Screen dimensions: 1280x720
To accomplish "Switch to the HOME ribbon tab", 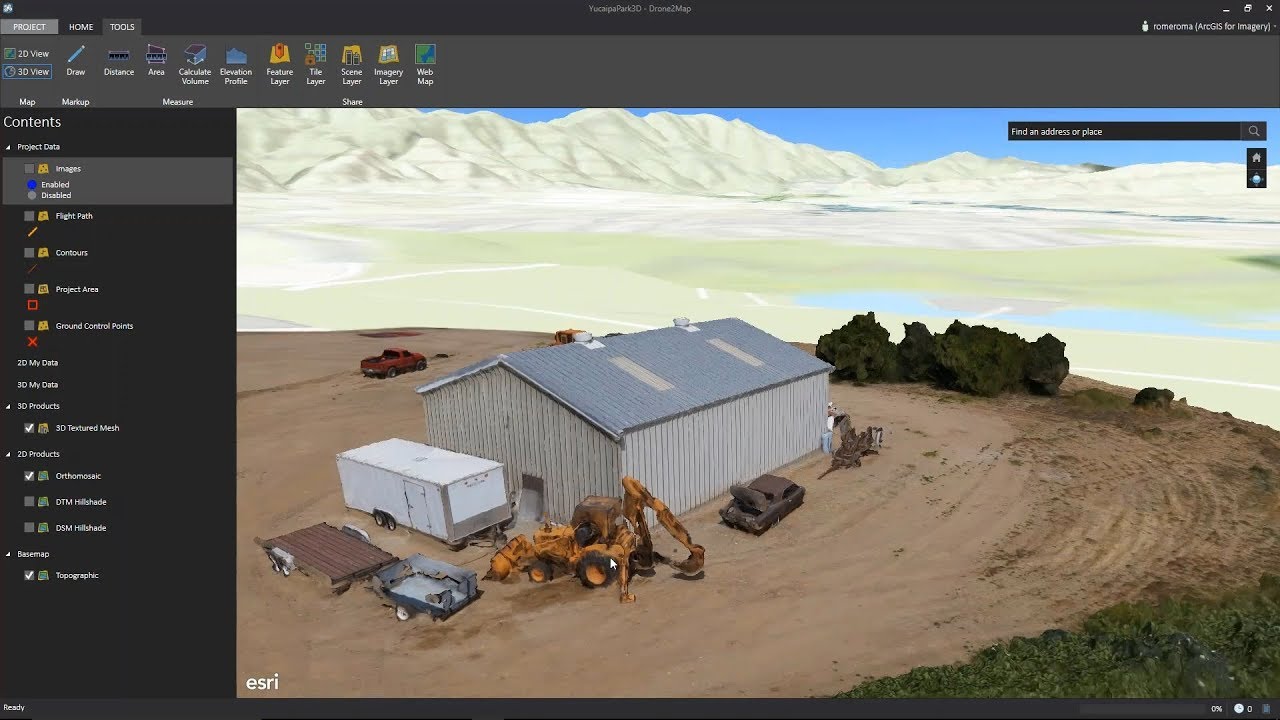I will (81, 27).
